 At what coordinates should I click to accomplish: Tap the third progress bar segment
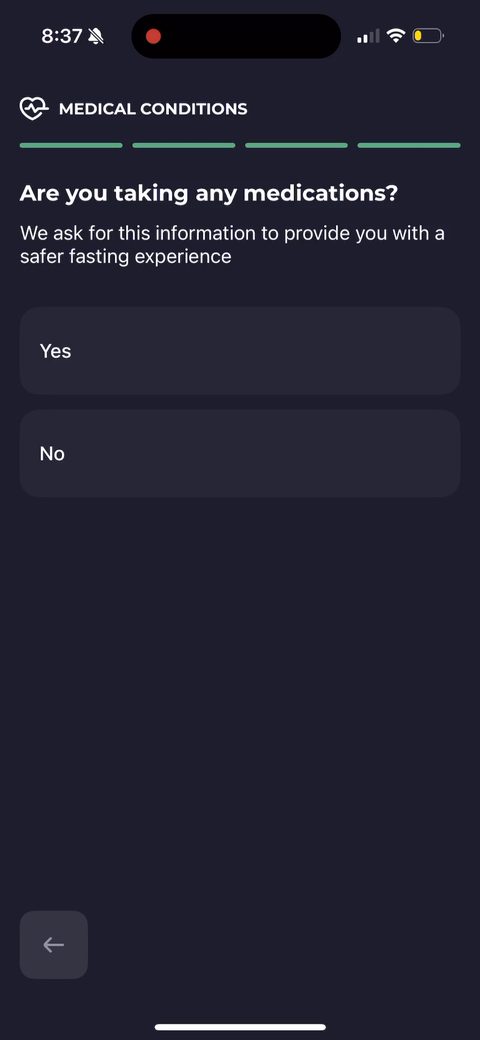coord(296,145)
